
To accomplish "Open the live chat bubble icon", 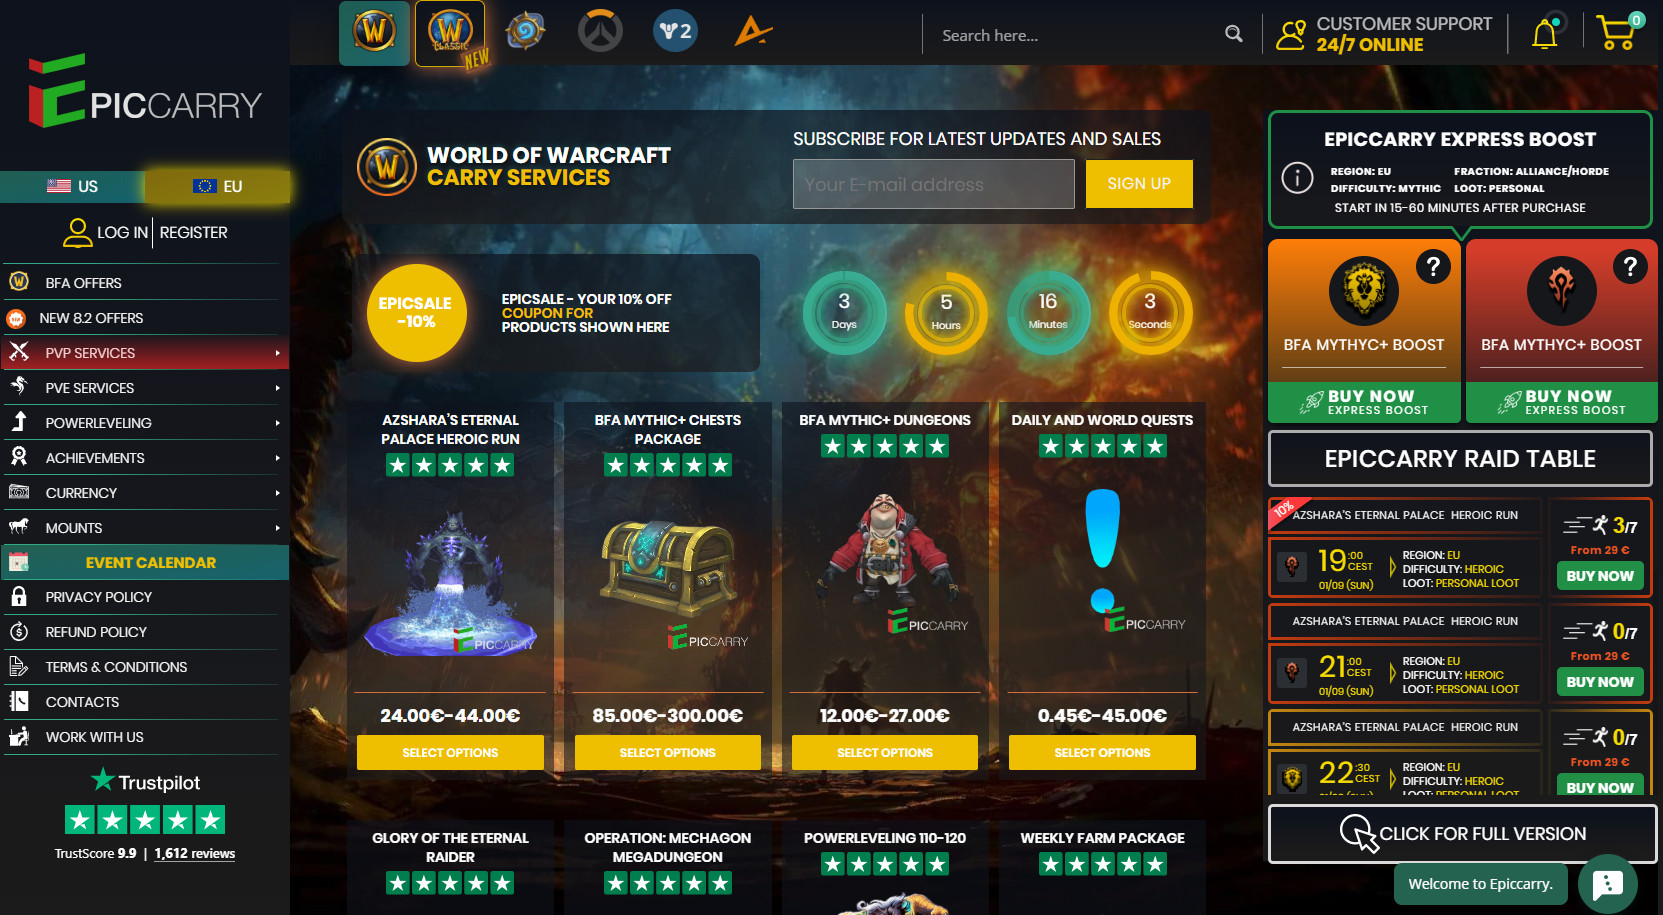I will pos(1607,883).
